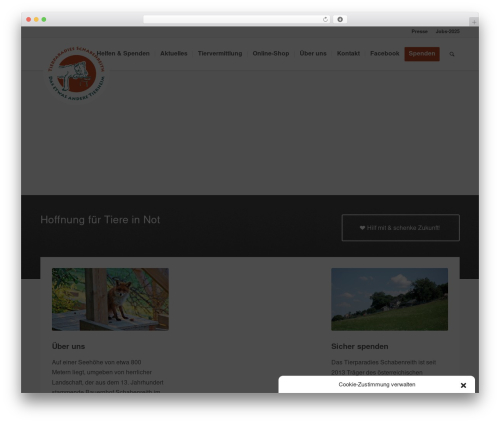Open Helfen & Spenden menu
This screenshot has width=500, height=423.
coord(123,53)
